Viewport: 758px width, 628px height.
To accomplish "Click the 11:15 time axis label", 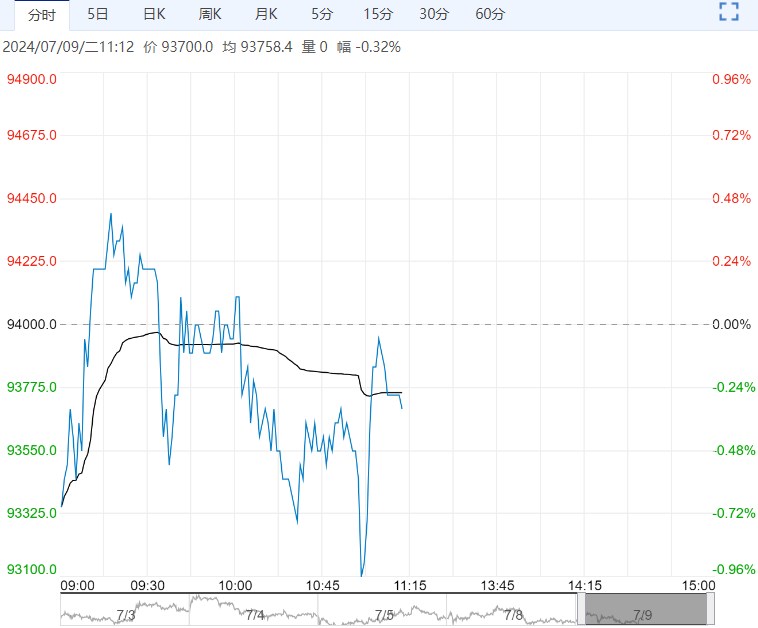I will point(410,585).
